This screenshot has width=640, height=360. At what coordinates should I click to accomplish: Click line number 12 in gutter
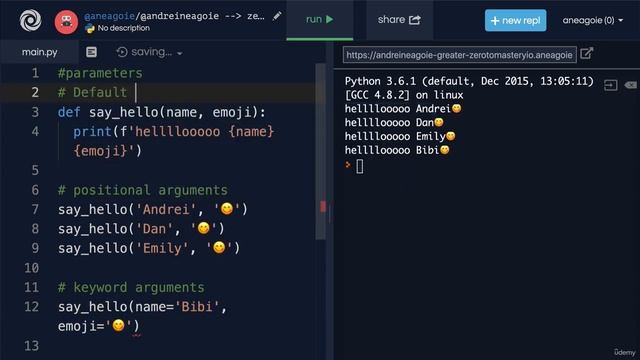(x=32, y=307)
